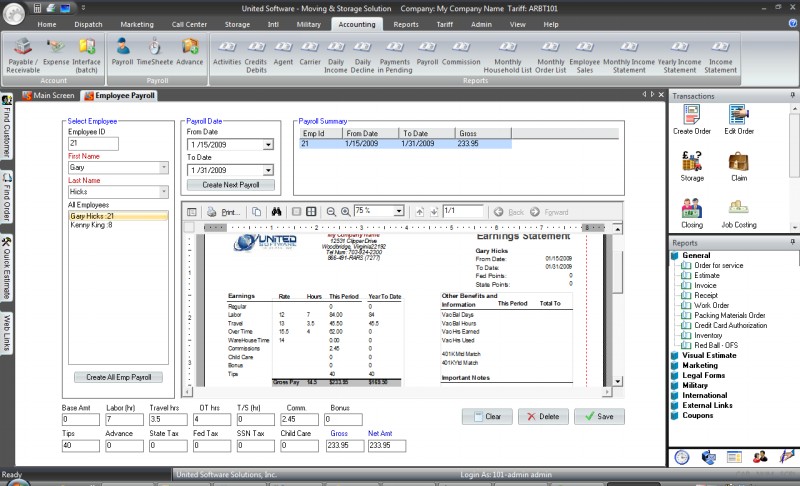Open Yearly Income Statement report
This screenshot has height=486, width=800.
click(x=680, y=56)
